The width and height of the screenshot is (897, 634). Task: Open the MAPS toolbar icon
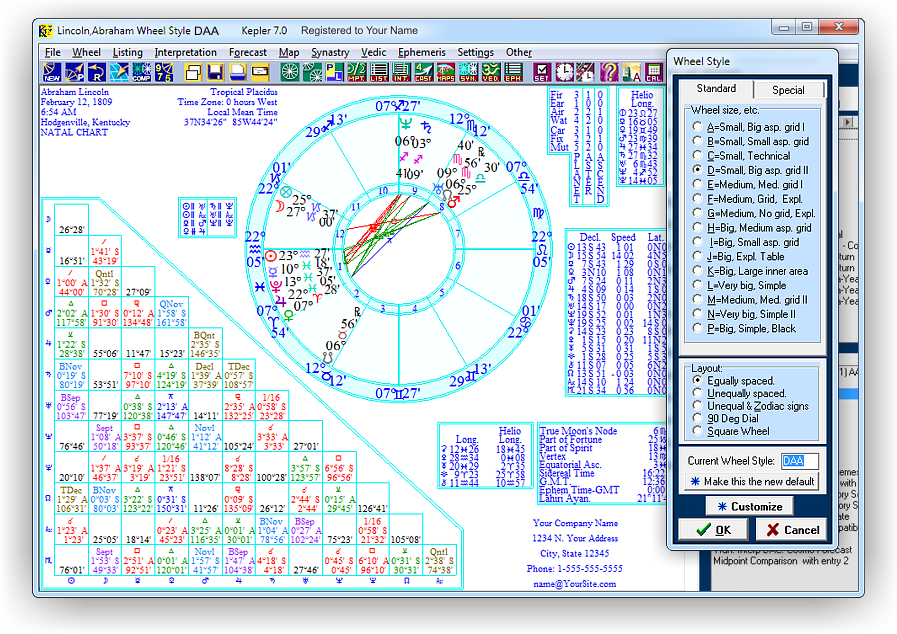point(446,73)
